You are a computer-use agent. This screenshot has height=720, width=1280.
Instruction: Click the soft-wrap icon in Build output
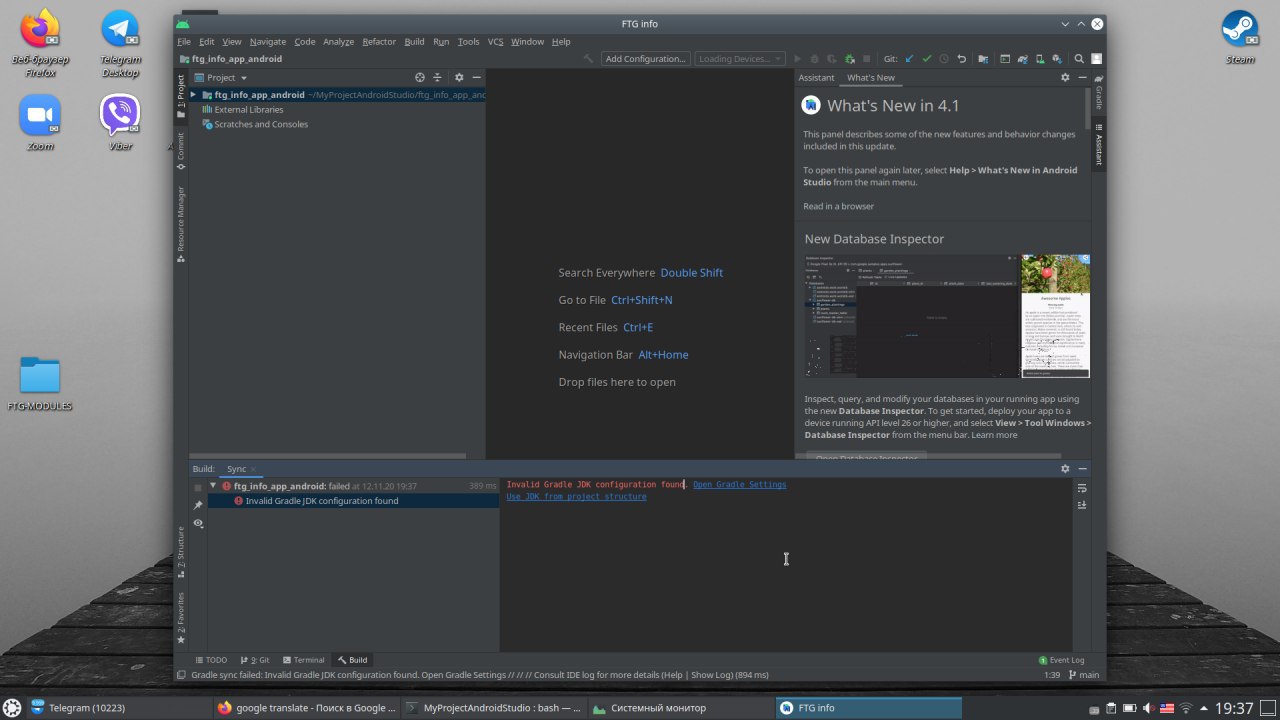(x=1082, y=488)
